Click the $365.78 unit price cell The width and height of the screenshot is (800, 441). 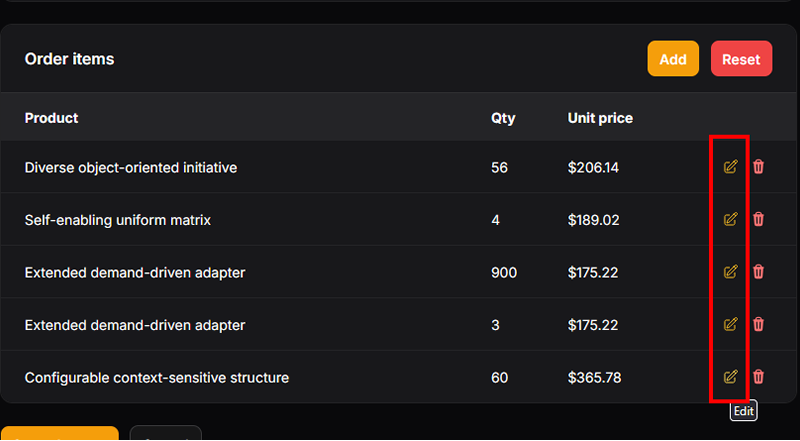point(593,378)
